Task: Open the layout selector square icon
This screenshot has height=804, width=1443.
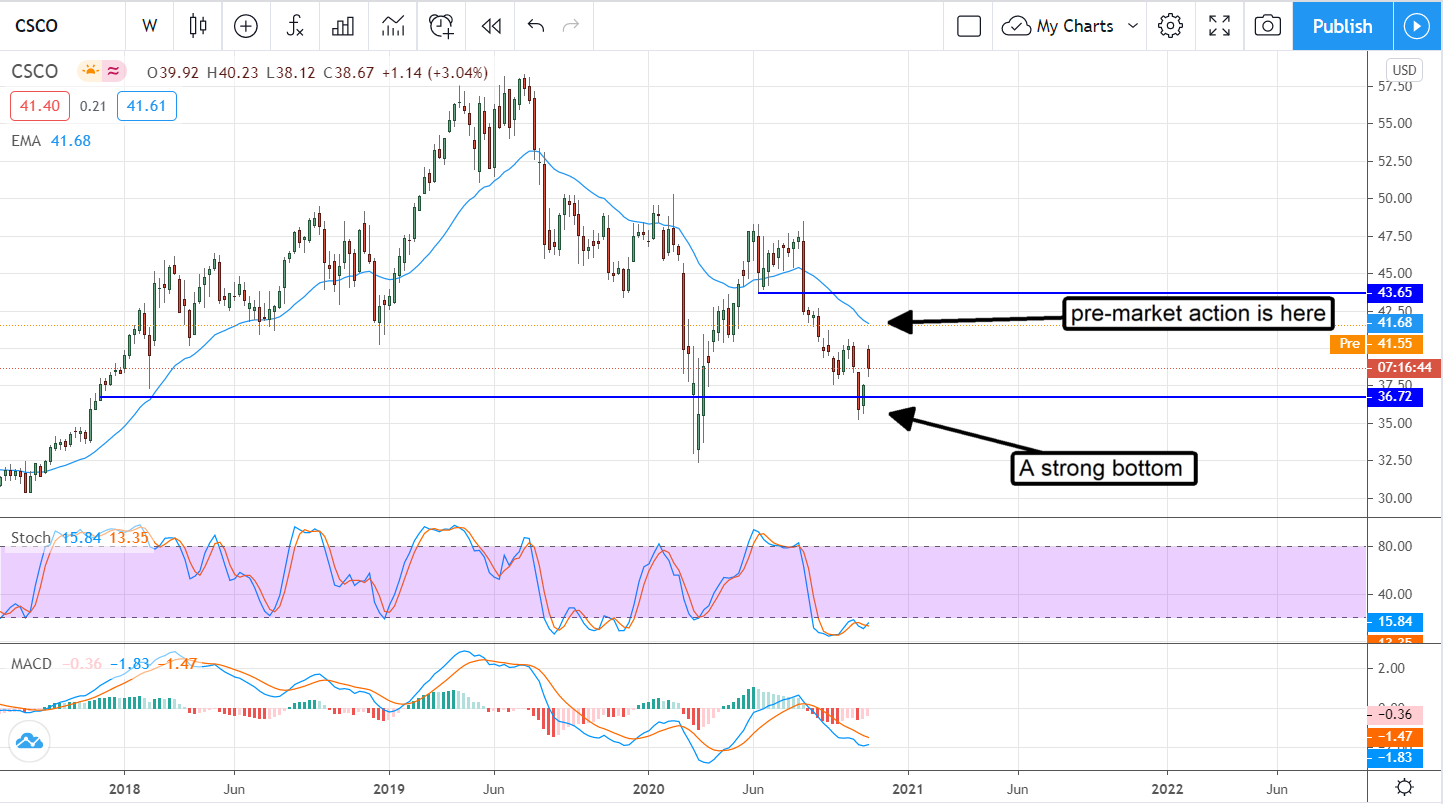Action: coord(968,26)
